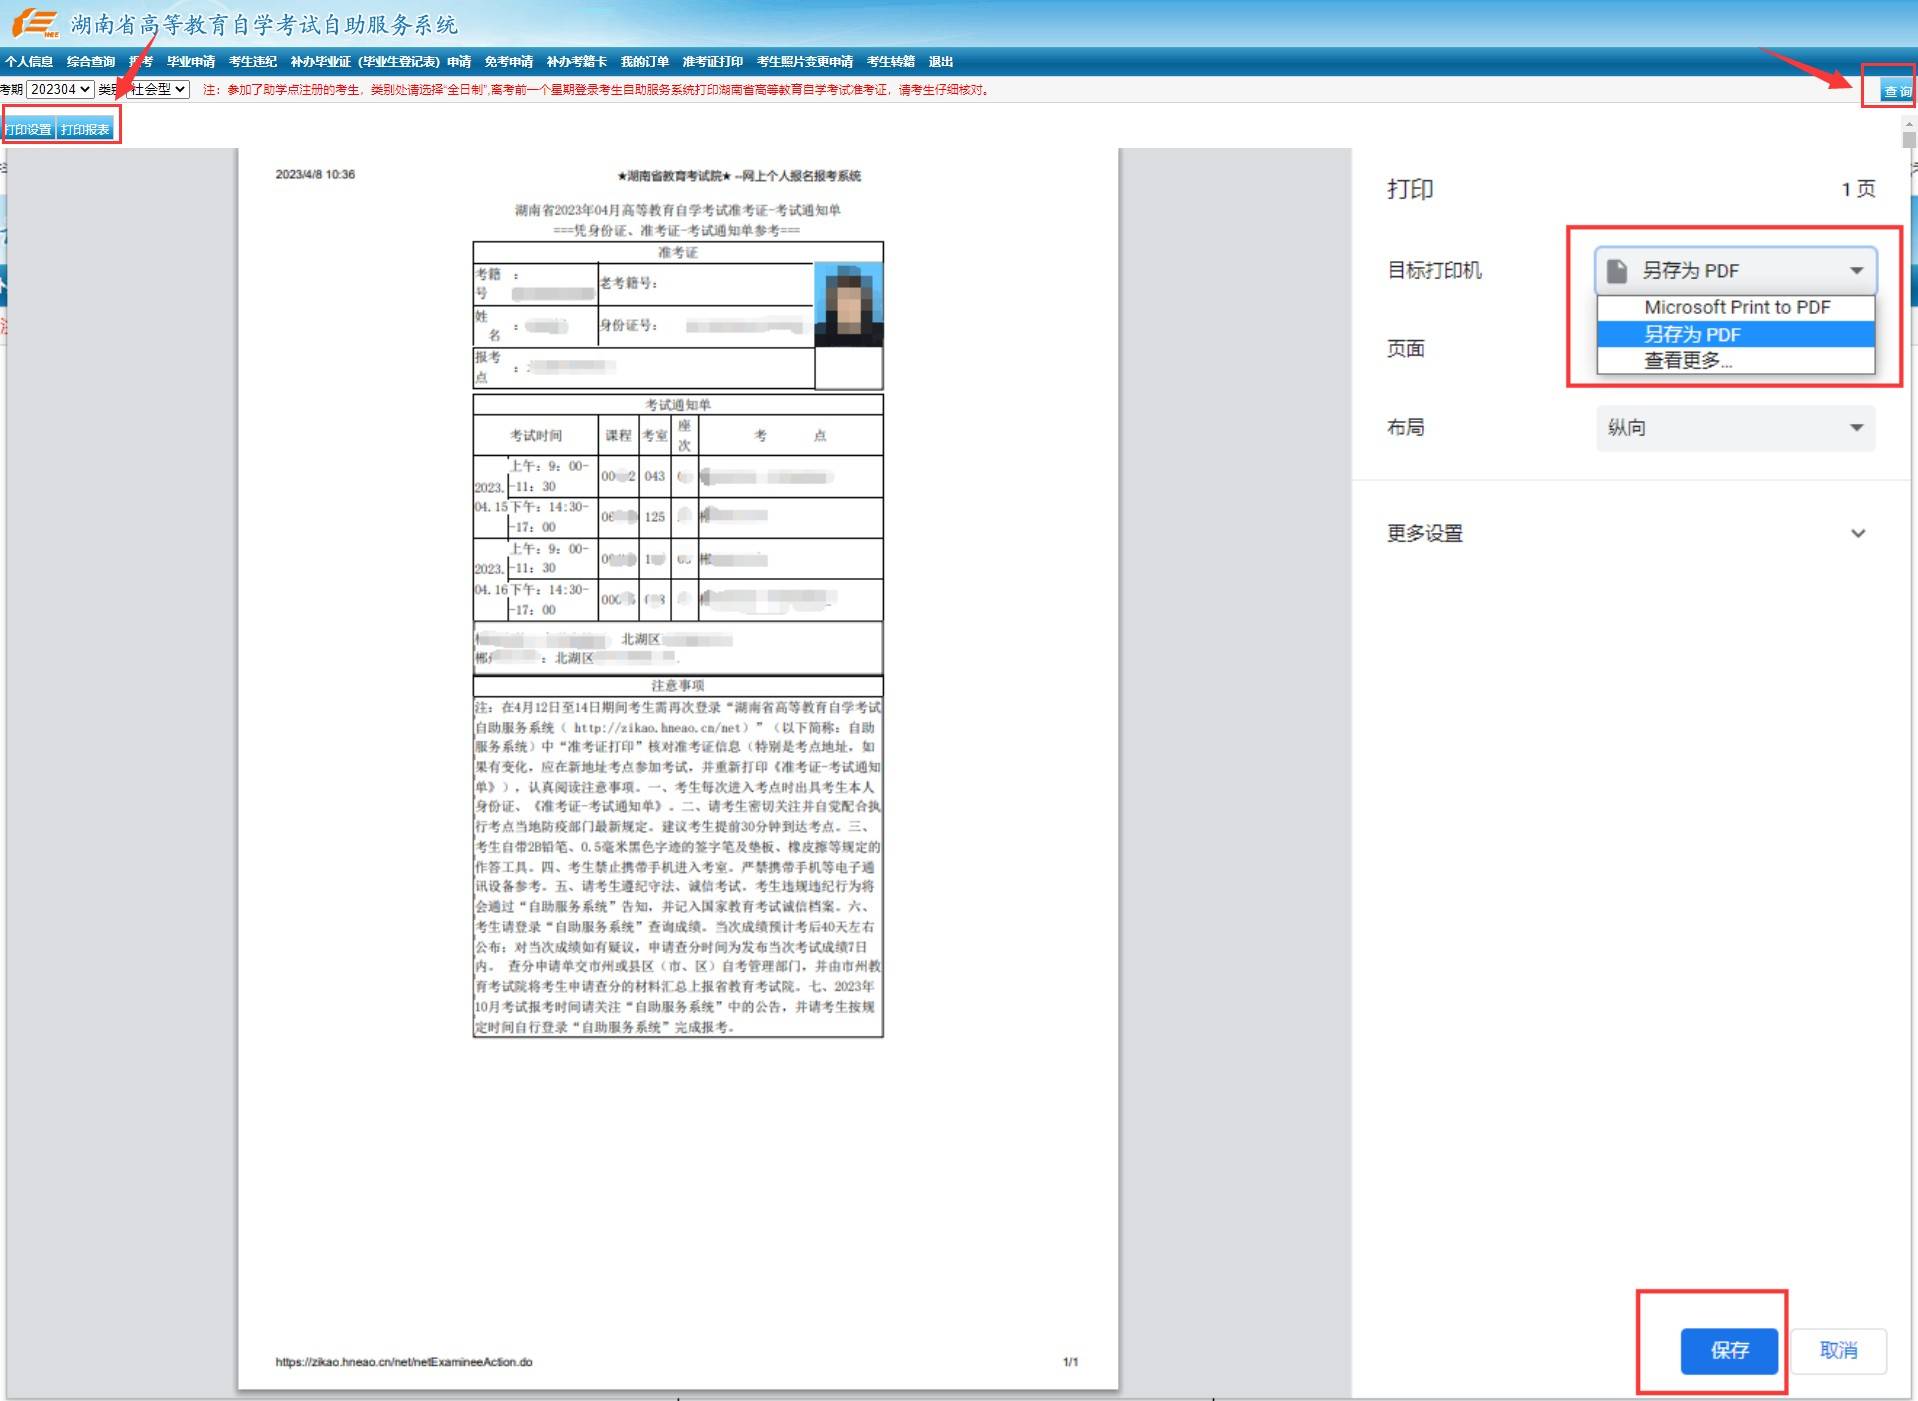
Task: Open 补办毕业证(毕业生登记表)申请 menu
Action: [x=381, y=62]
